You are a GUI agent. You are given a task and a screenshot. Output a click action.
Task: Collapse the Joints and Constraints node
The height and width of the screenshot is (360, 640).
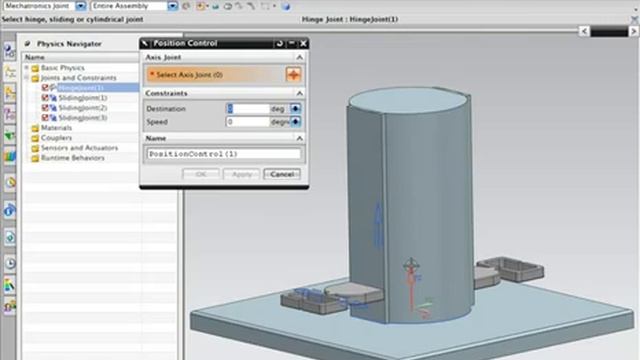[27, 78]
